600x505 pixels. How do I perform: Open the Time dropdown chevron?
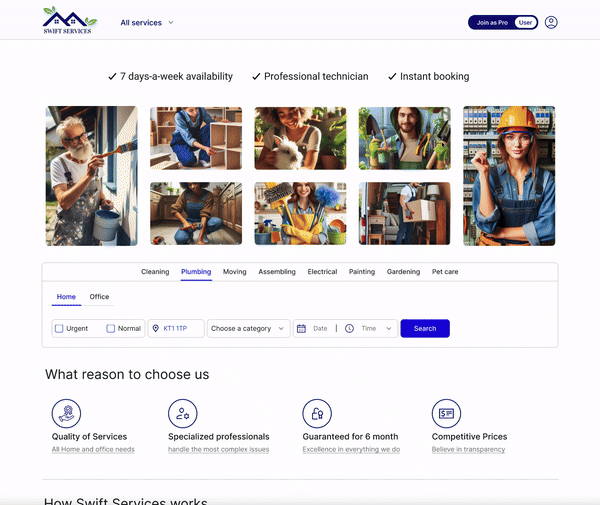pyautogui.click(x=389, y=328)
